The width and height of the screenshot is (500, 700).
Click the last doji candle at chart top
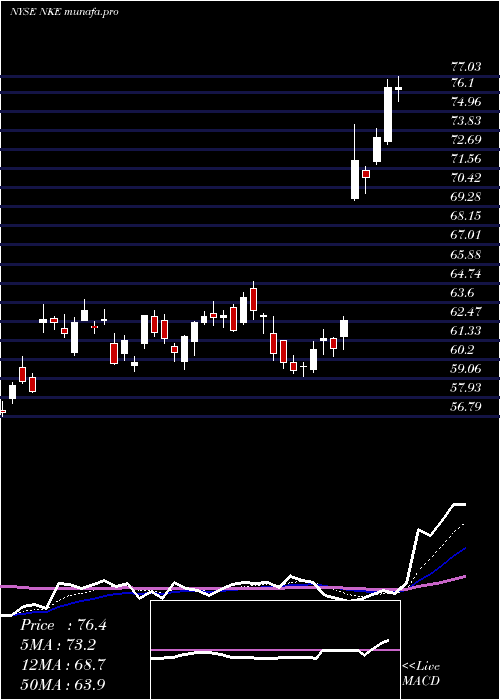(x=398, y=88)
